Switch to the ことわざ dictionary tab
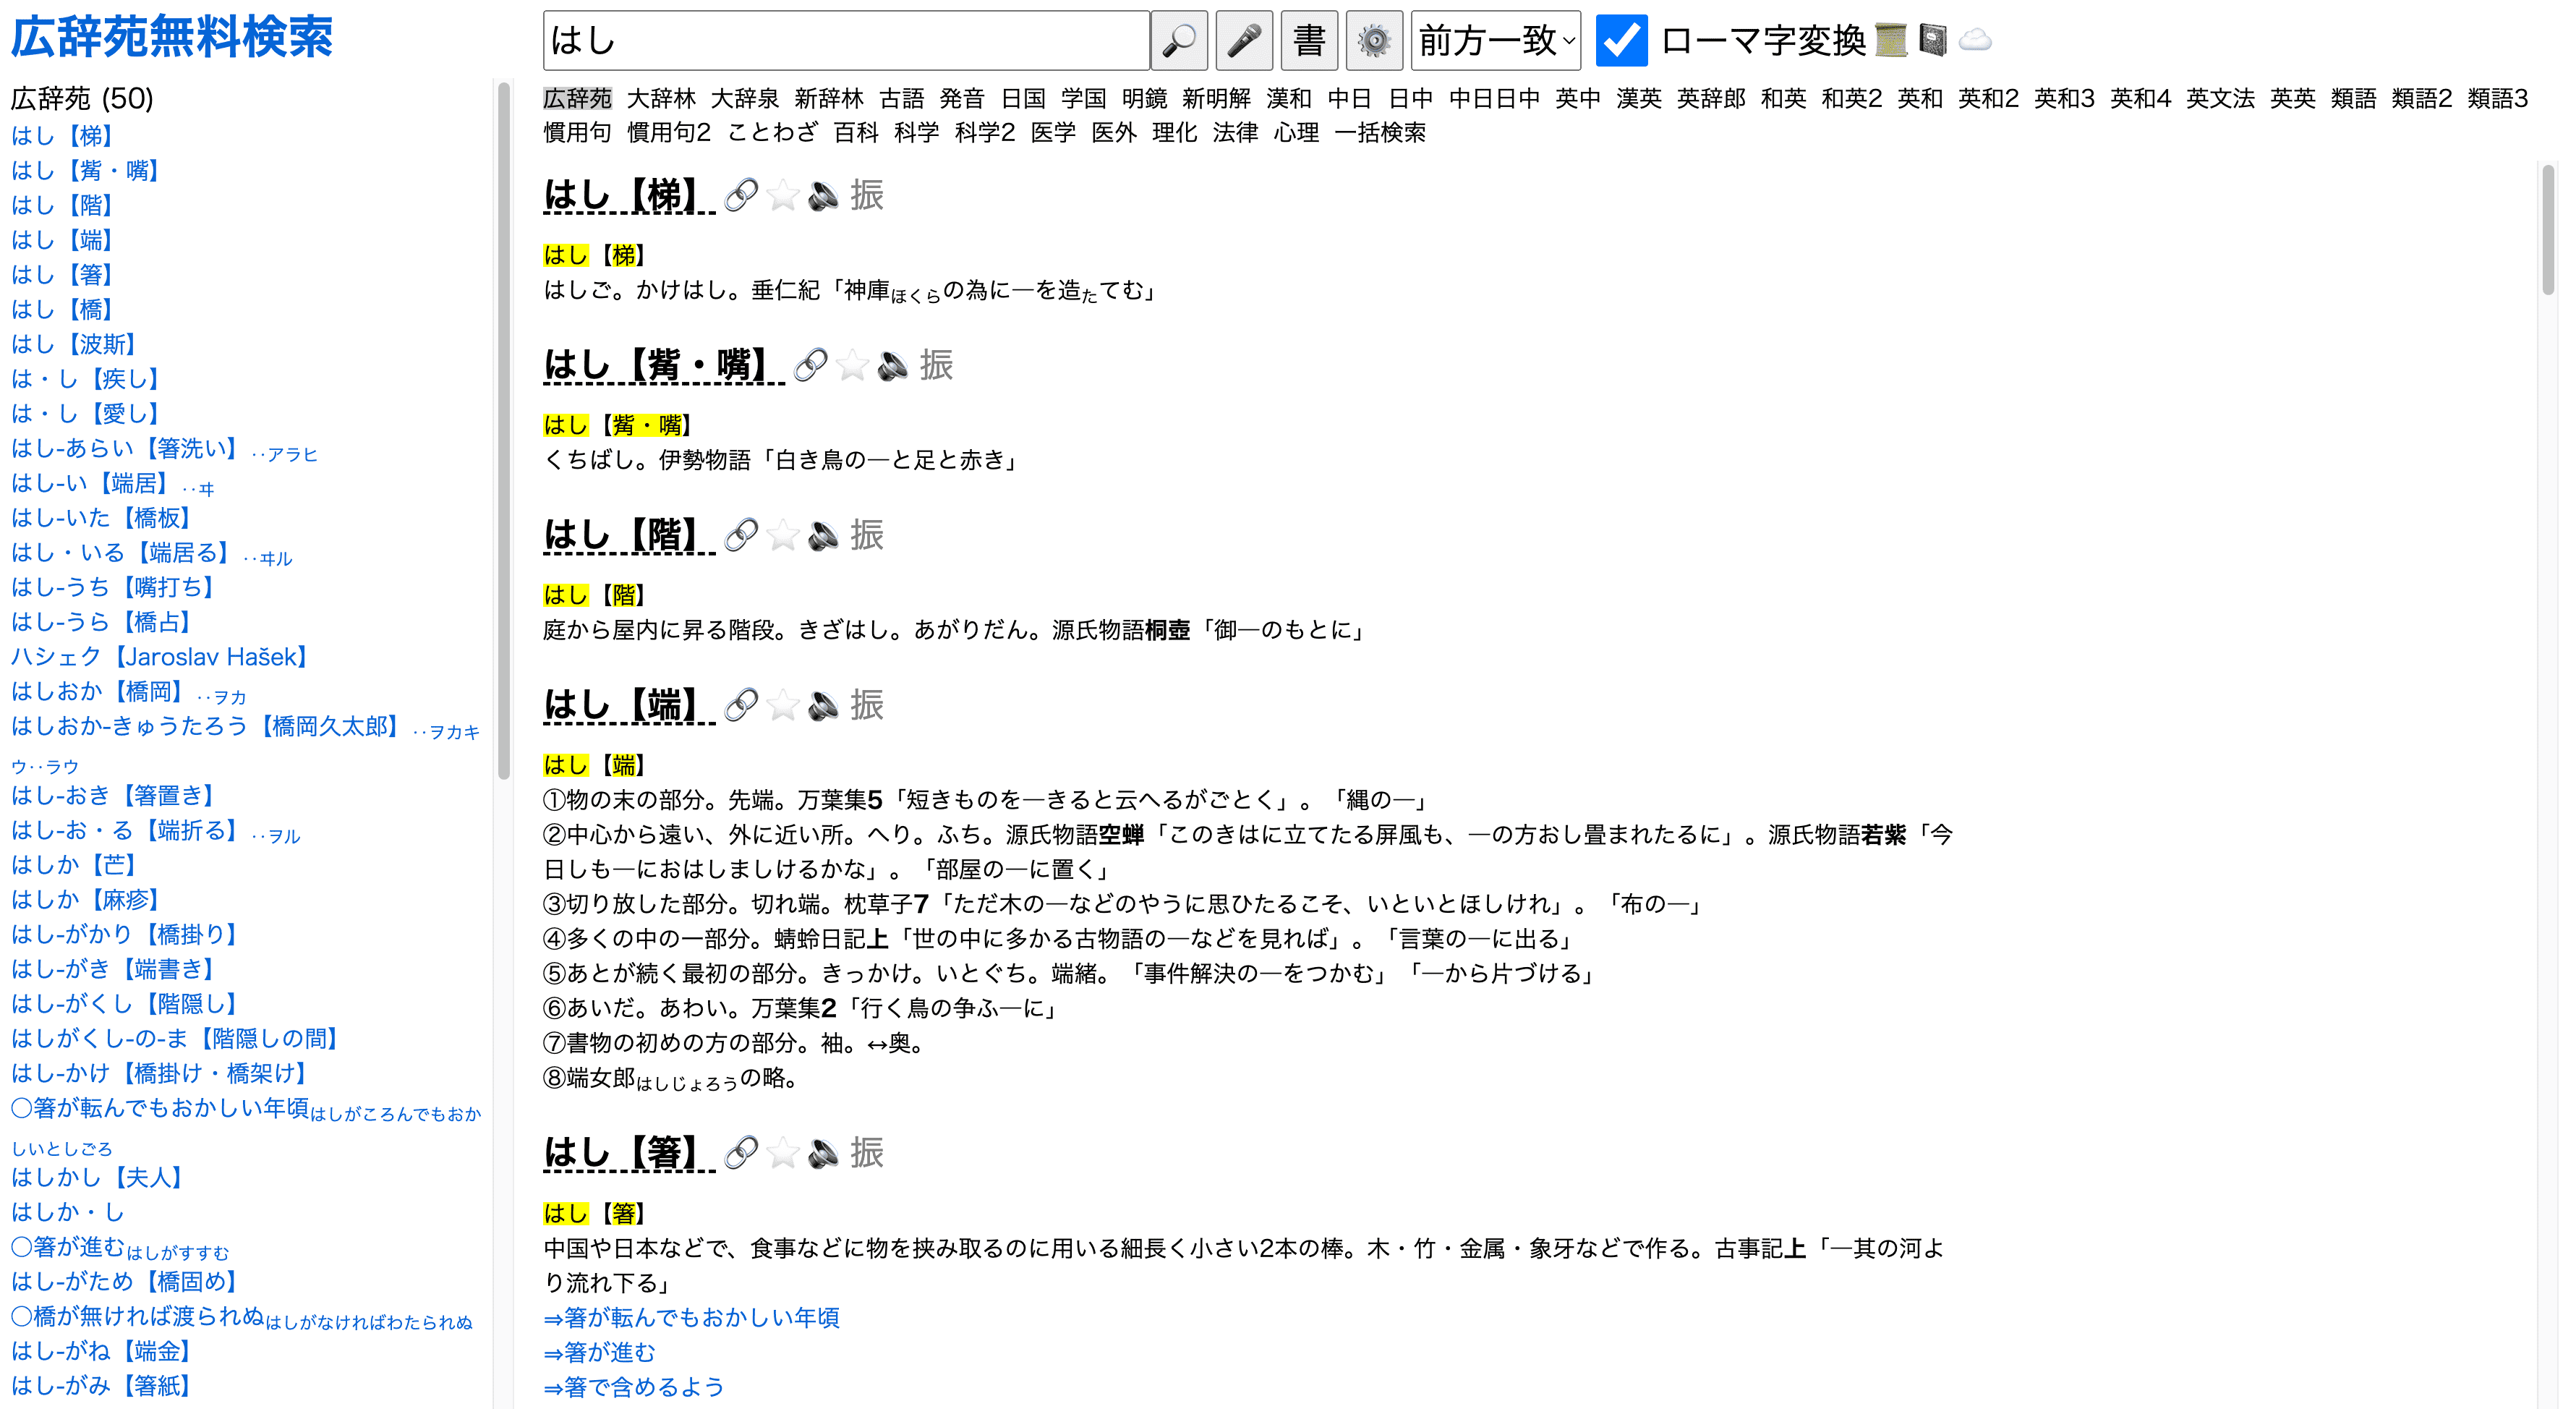 click(x=772, y=132)
